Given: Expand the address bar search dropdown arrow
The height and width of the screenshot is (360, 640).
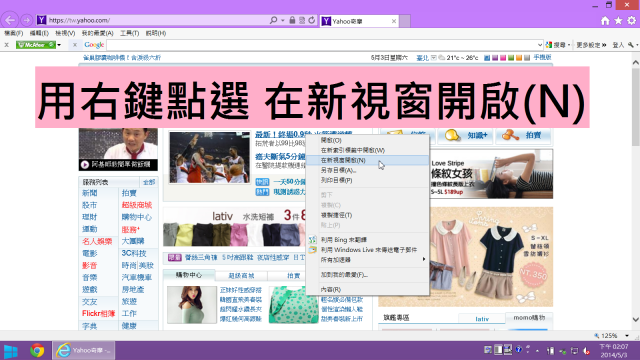Looking at the screenshot, I should pos(282,20).
